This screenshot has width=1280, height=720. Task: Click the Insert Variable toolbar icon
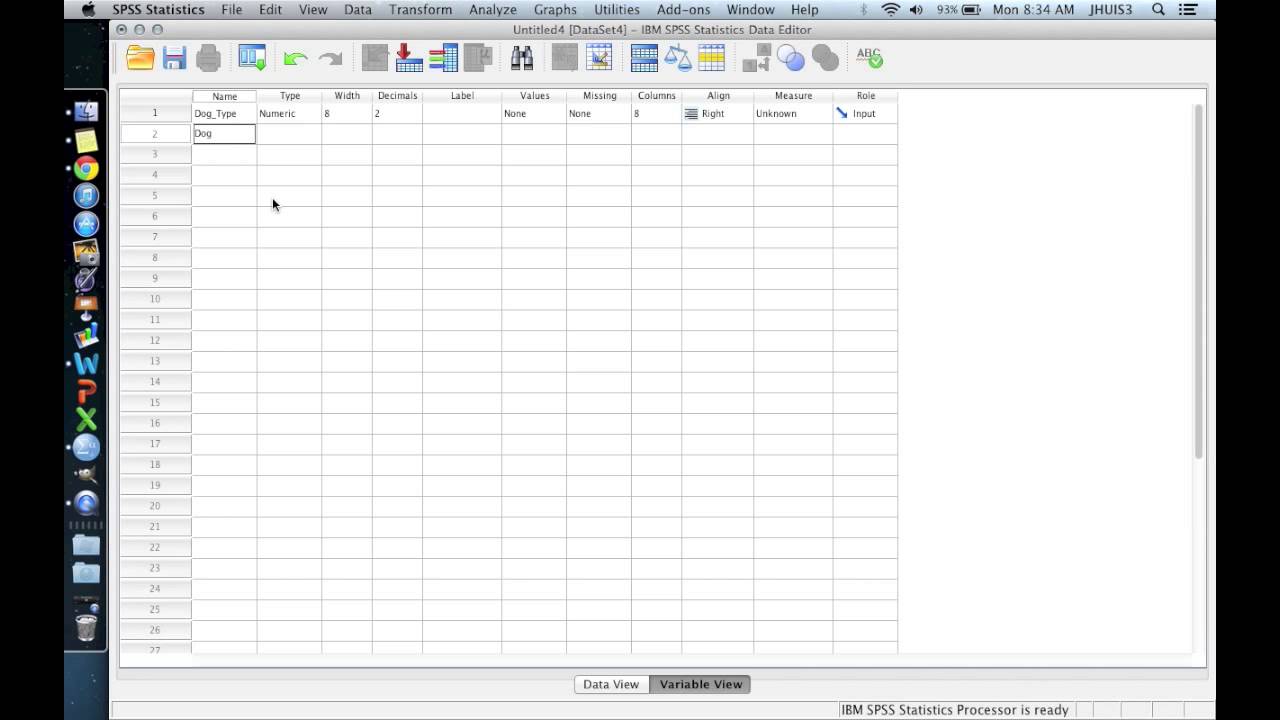[599, 58]
